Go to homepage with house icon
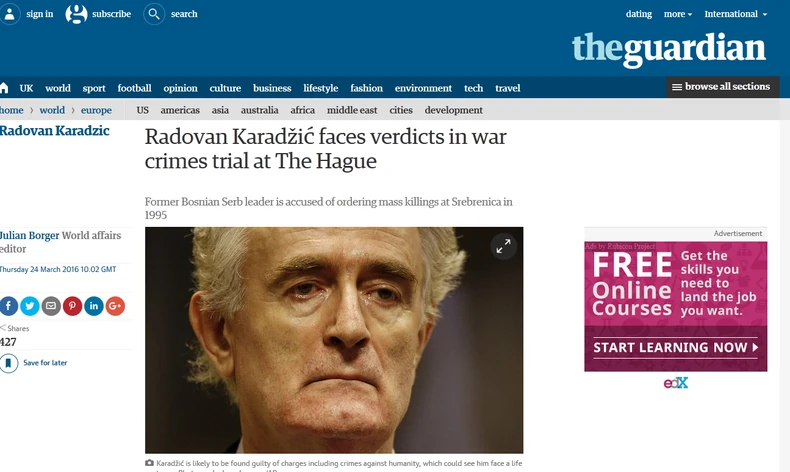Screen dimensions: 790x472 click(x=4, y=88)
